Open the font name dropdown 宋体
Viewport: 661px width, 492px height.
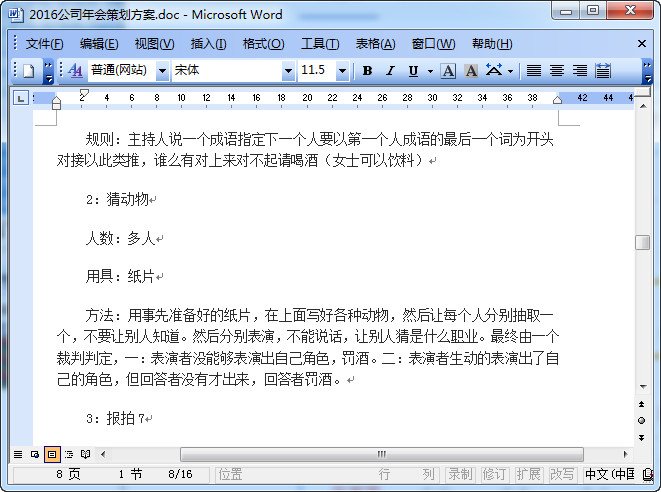(x=288, y=71)
